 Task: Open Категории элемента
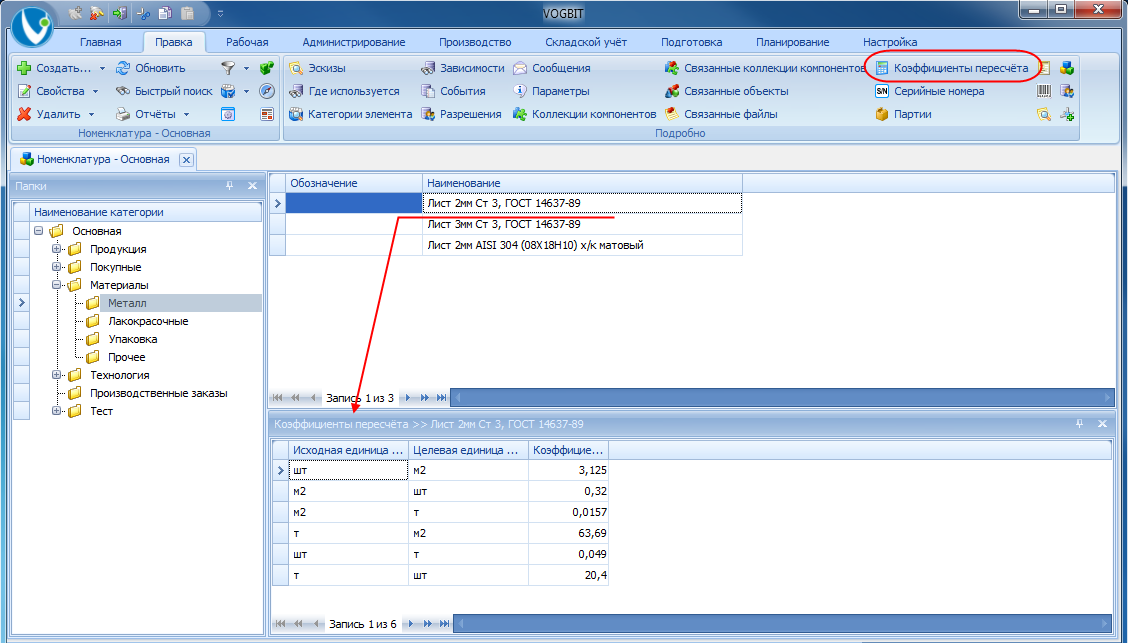point(350,114)
